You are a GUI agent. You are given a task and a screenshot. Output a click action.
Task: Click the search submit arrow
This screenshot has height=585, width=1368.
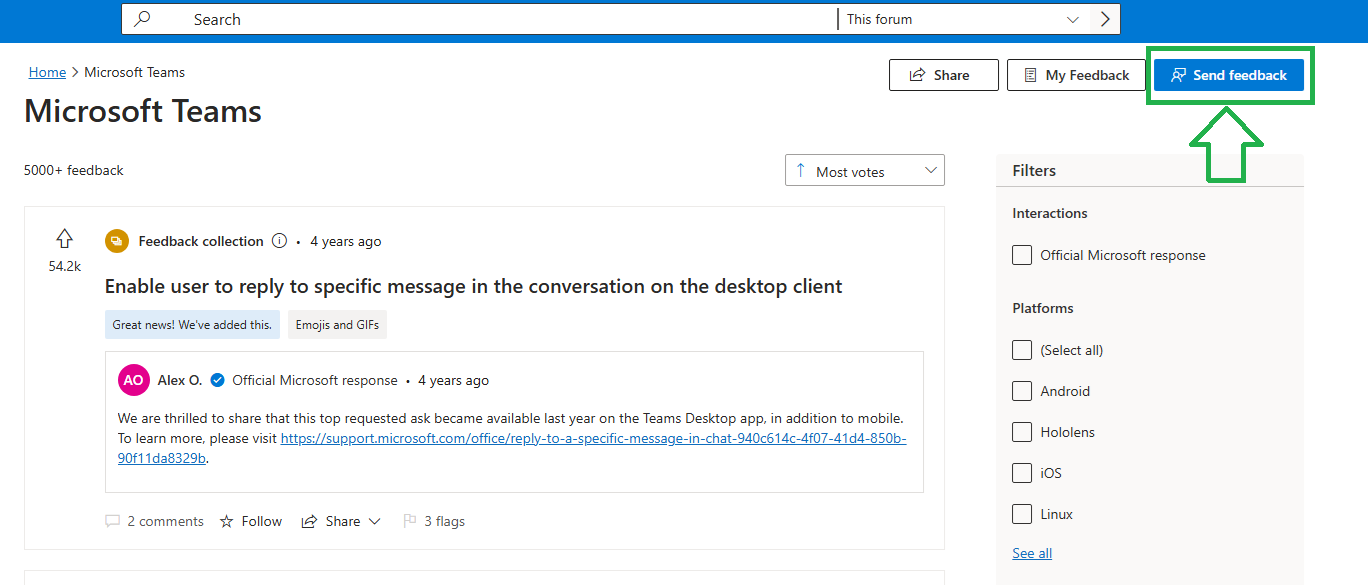point(1104,19)
